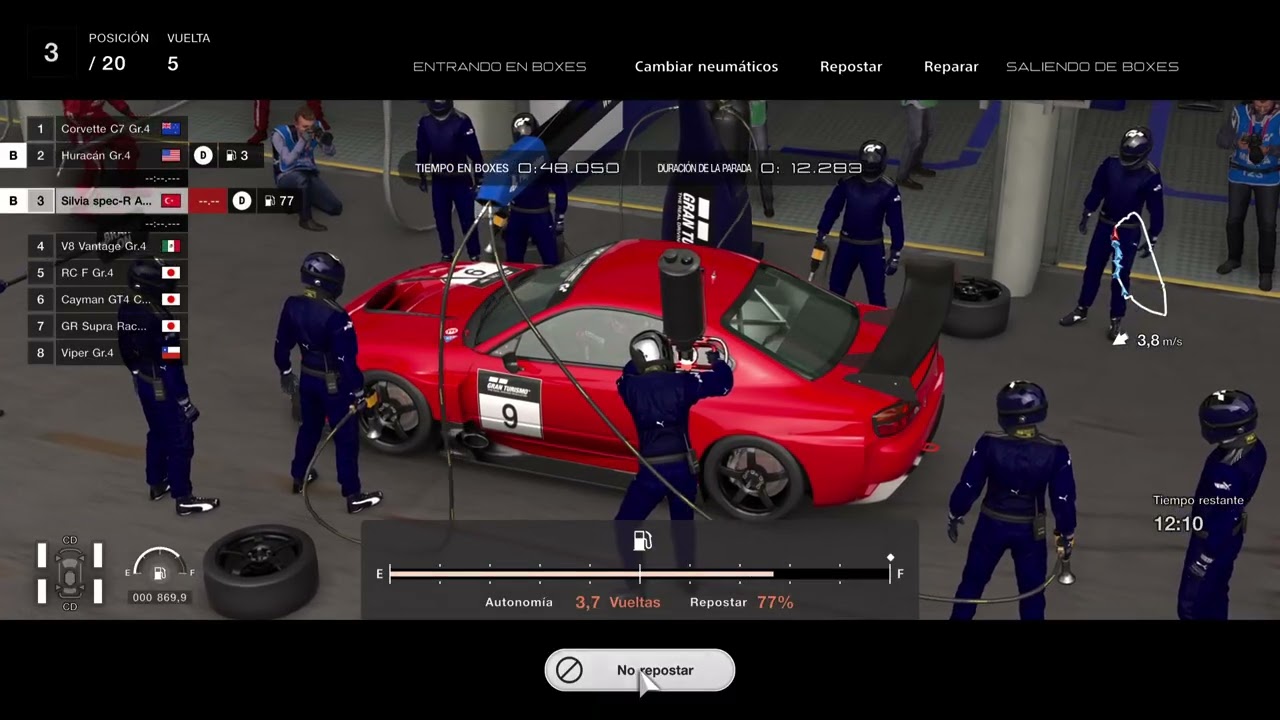Click the refuel amount slider bar
This screenshot has height=720, width=1280.
pyautogui.click(x=640, y=574)
